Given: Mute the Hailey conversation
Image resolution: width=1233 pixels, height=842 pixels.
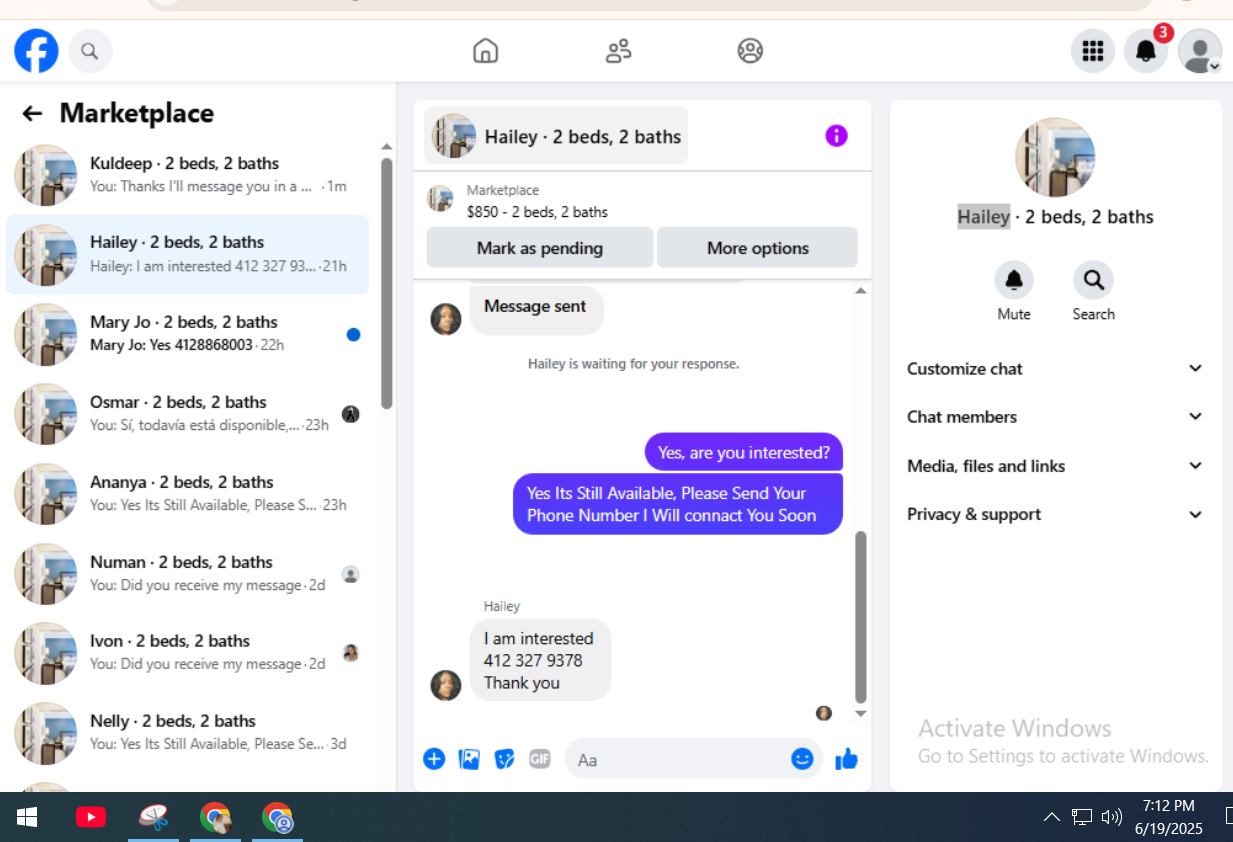Looking at the screenshot, I should click(1014, 280).
